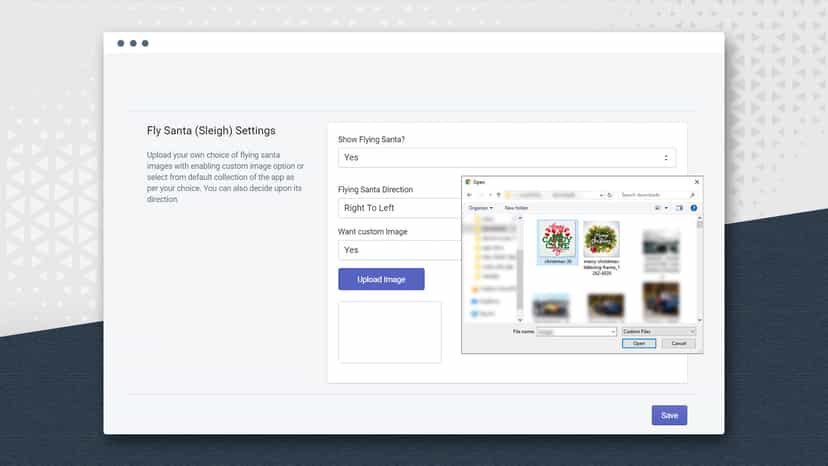Click the Back arrow in file dialog
The image size is (828, 466).
[469, 195]
